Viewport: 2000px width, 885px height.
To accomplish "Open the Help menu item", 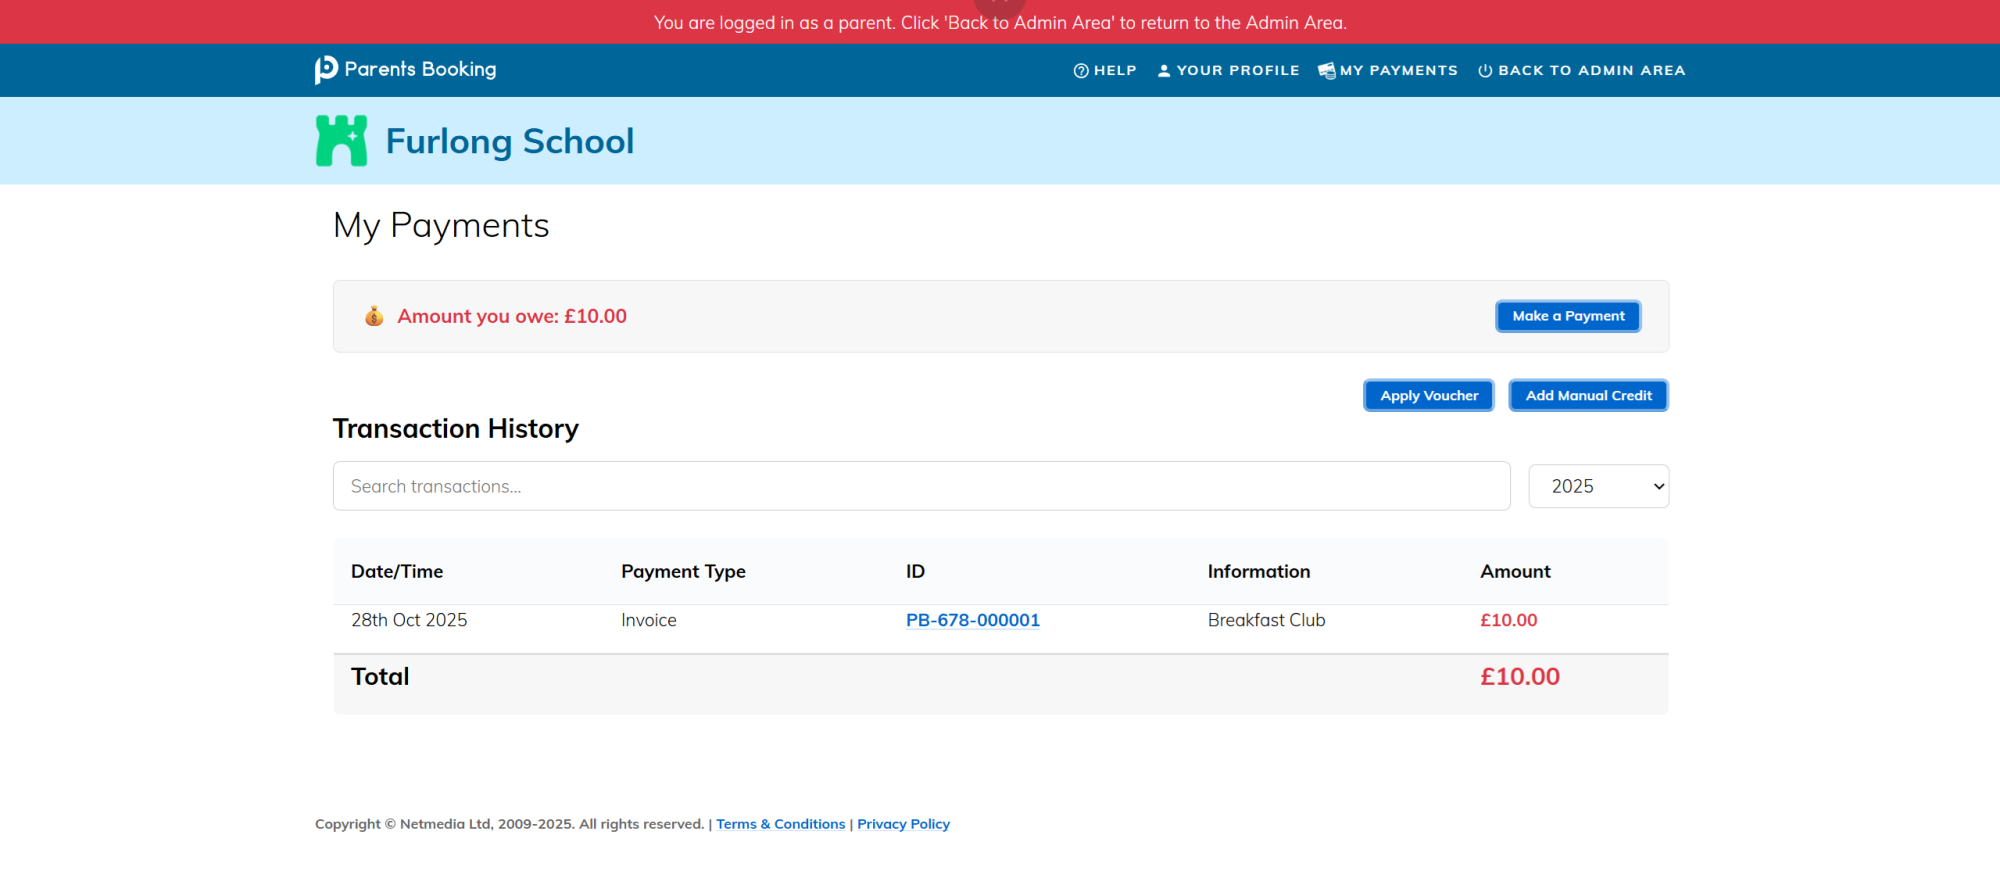I will (x=1114, y=71).
